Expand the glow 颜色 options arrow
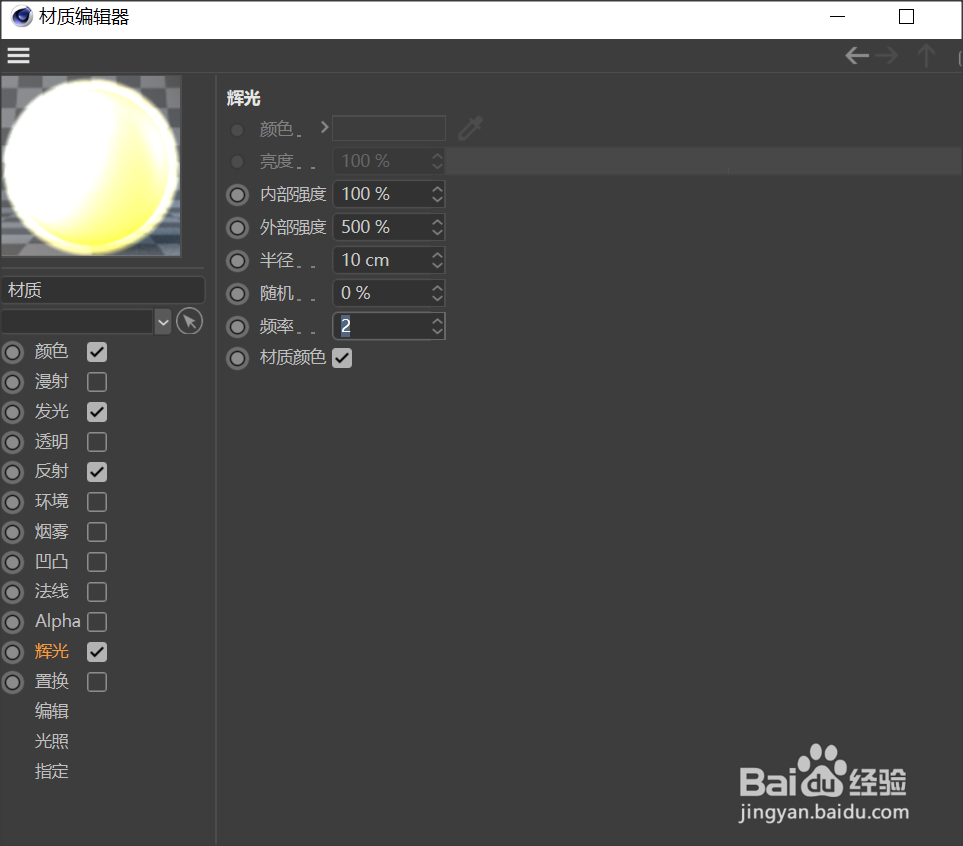Screen dimensions: 963x846 click(x=322, y=128)
